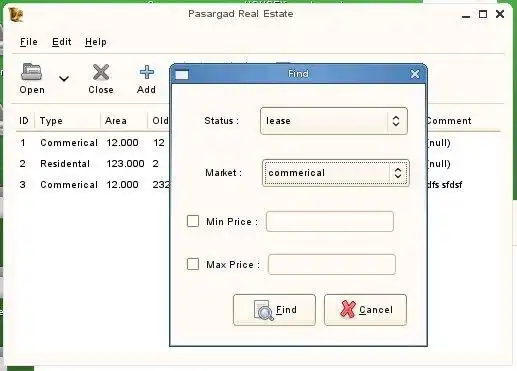Click the Status dropdown arrows

click(x=396, y=121)
